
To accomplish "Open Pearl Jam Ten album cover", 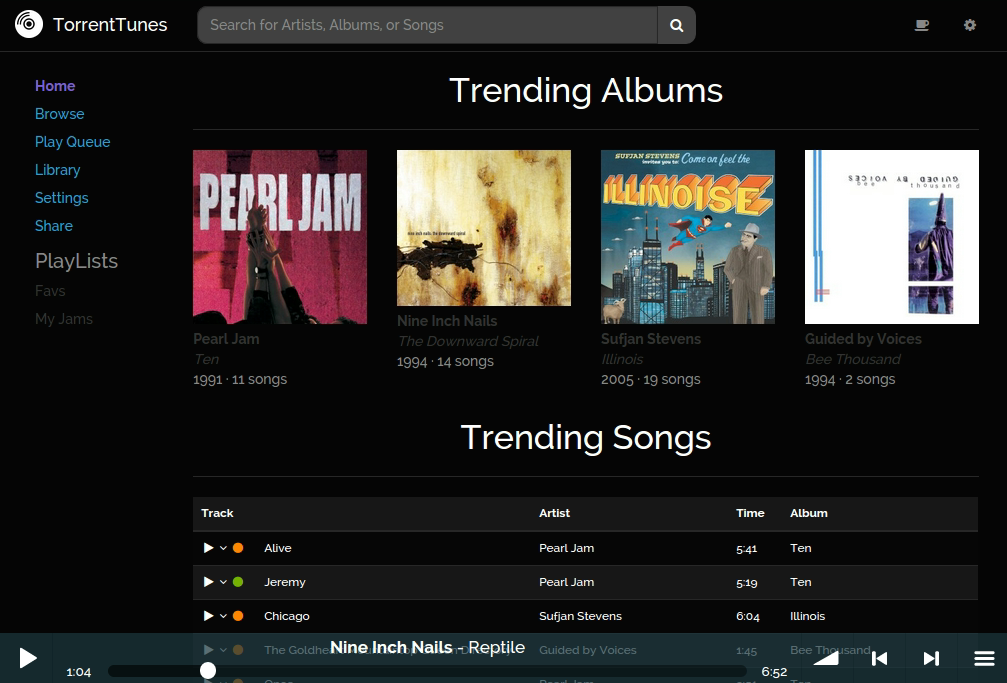I will (x=280, y=237).
